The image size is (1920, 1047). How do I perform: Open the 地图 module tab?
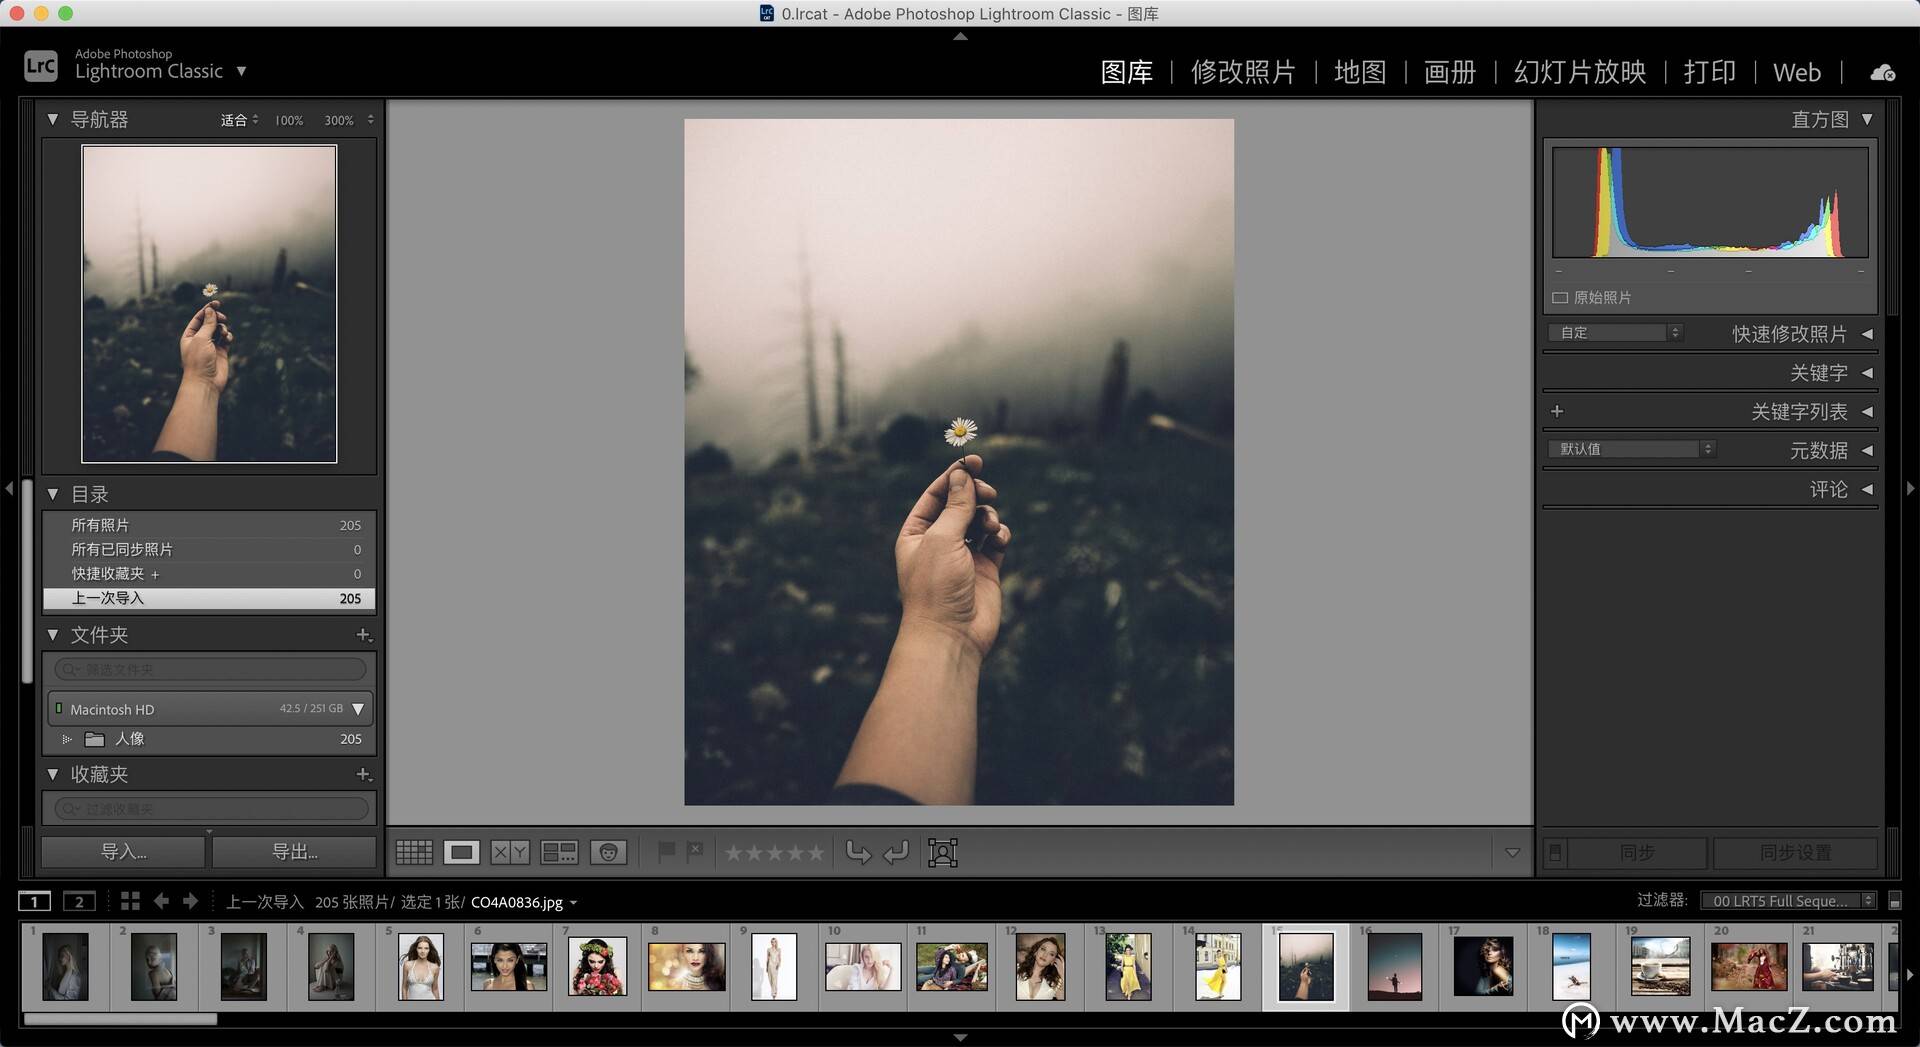(1360, 72)
